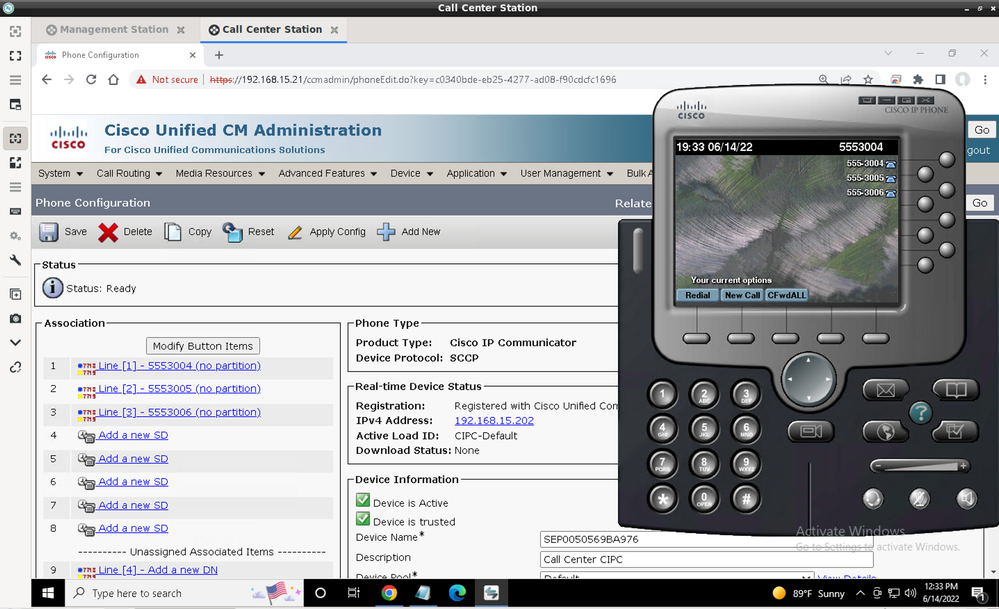Open a new browser tab
The height and width of the screenshot is (609, 999).
click(x=219, y=55)
